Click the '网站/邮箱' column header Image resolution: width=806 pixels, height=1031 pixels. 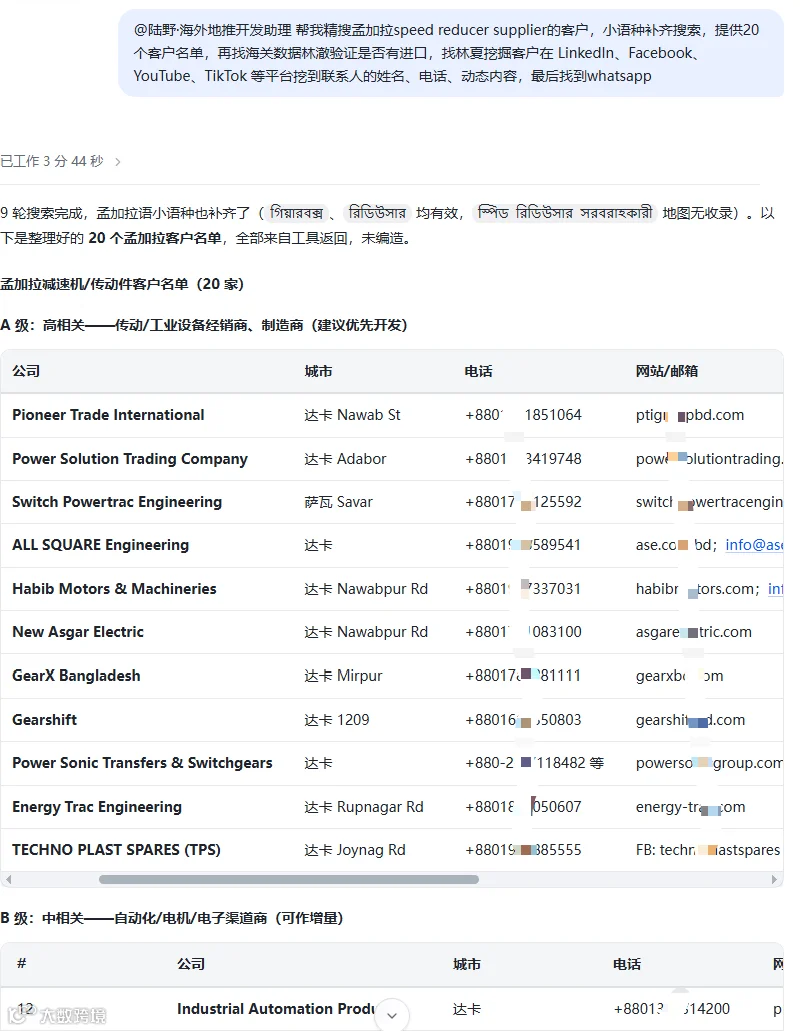[x=667, y=371]
